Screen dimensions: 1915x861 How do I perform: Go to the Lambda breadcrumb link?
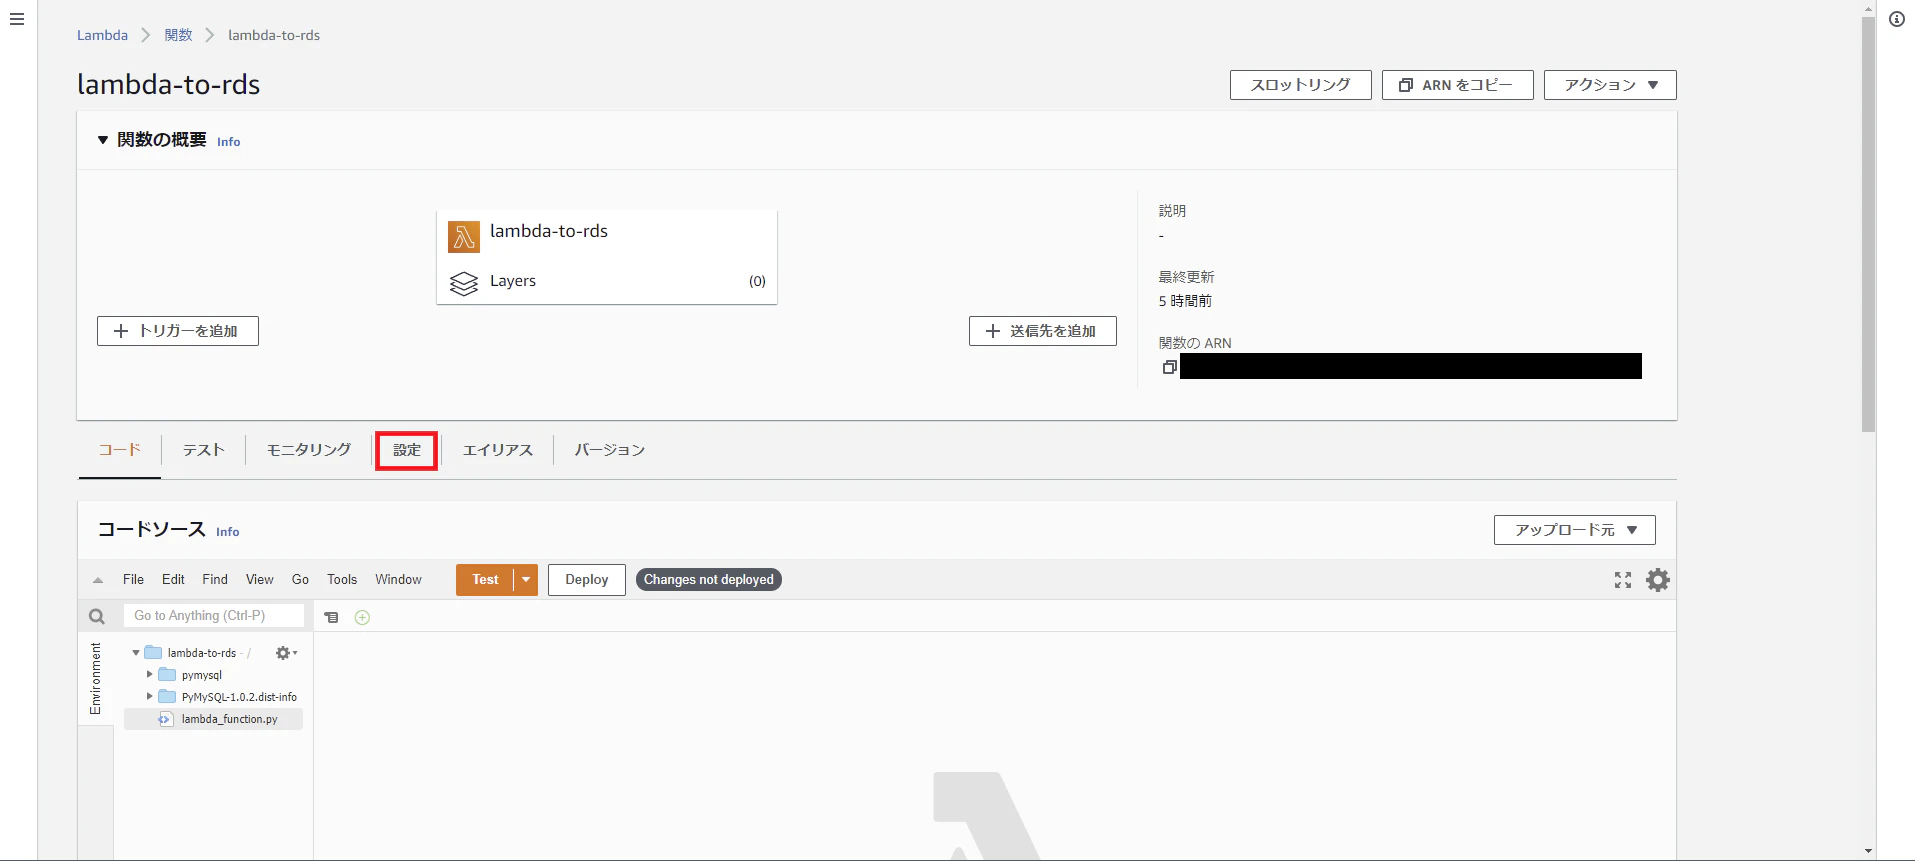tap(102, 35)
